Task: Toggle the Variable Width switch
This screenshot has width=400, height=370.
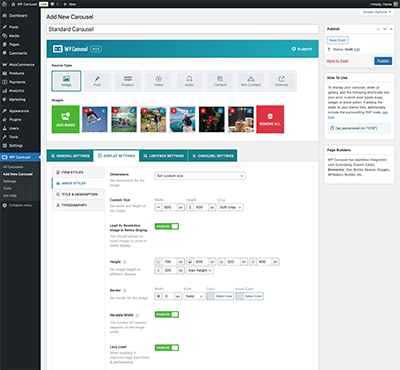Action: [x=167, y=314]
